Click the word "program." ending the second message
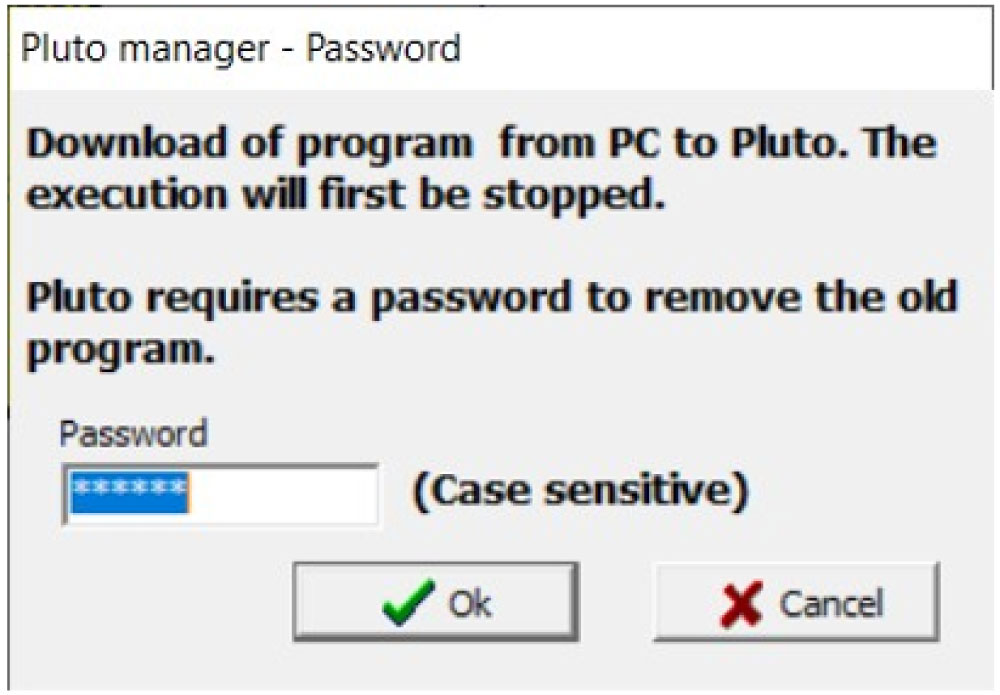Viewport: 1000px width, 695px height. [x=122, y=349]
